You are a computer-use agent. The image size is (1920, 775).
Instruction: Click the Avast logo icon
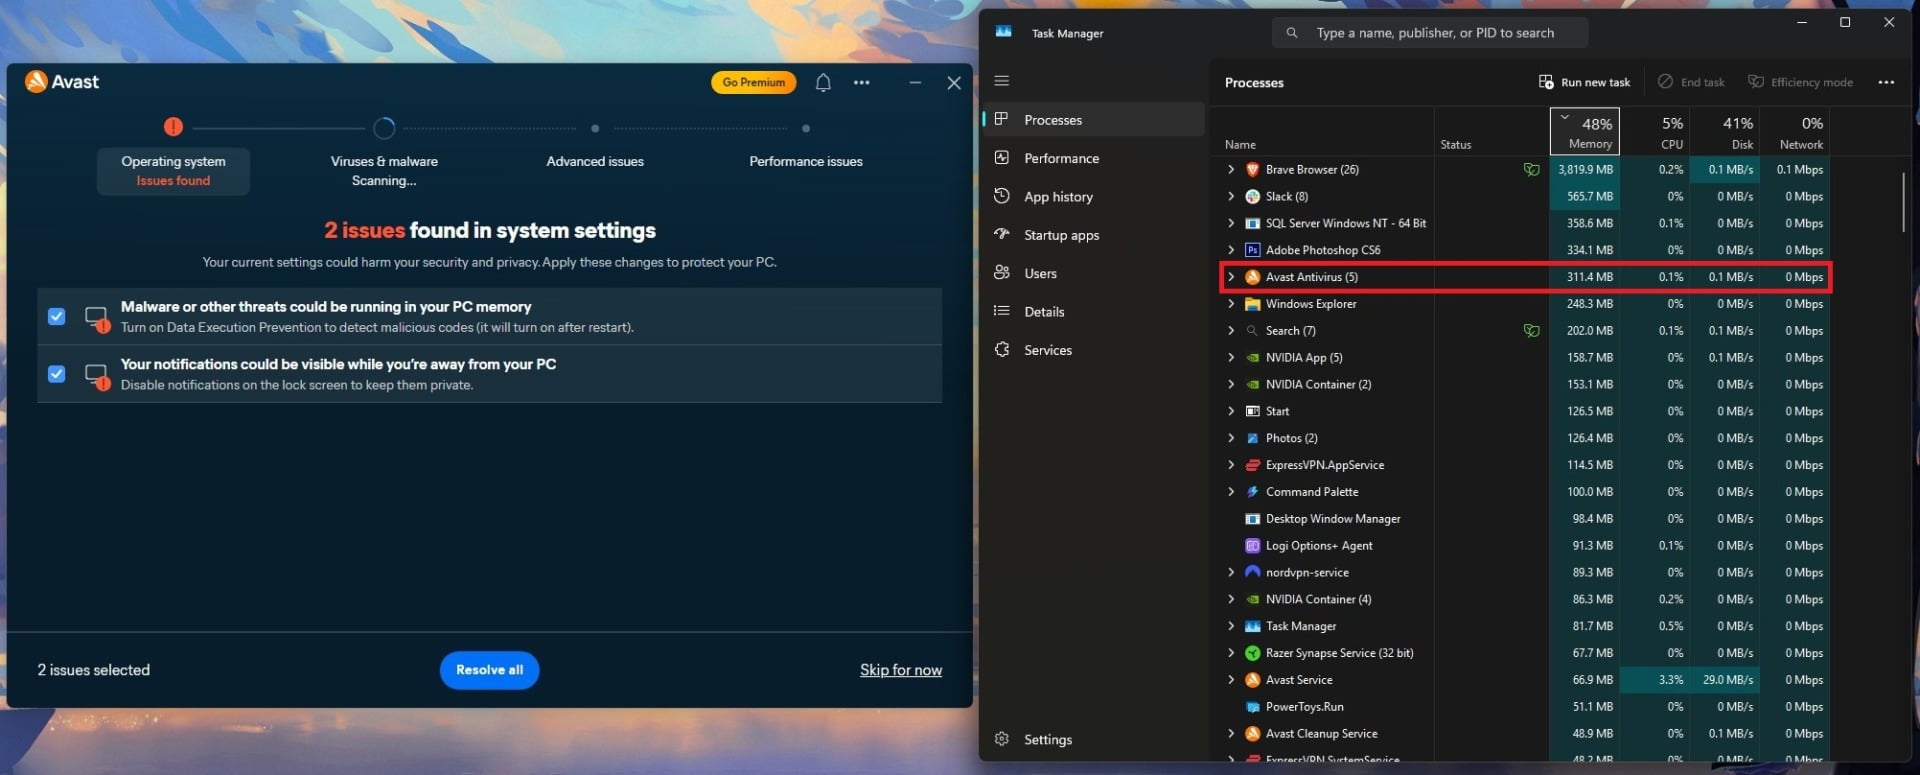pyautogui.click(x=36, y=82)
